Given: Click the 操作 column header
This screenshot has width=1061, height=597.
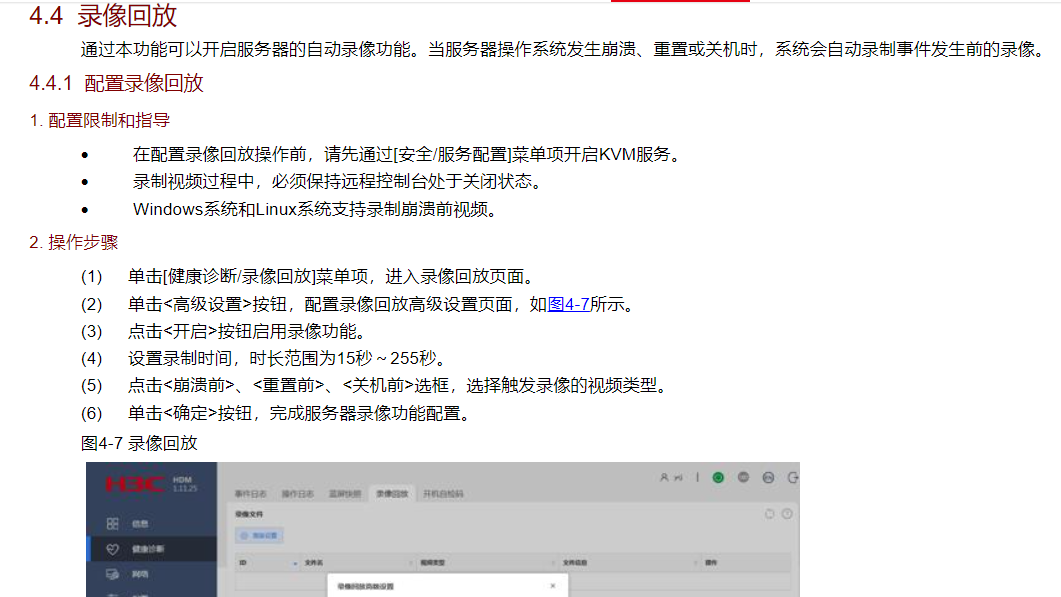Looking at the screenshot, I should pyautogui.click(x=711, y=562).
